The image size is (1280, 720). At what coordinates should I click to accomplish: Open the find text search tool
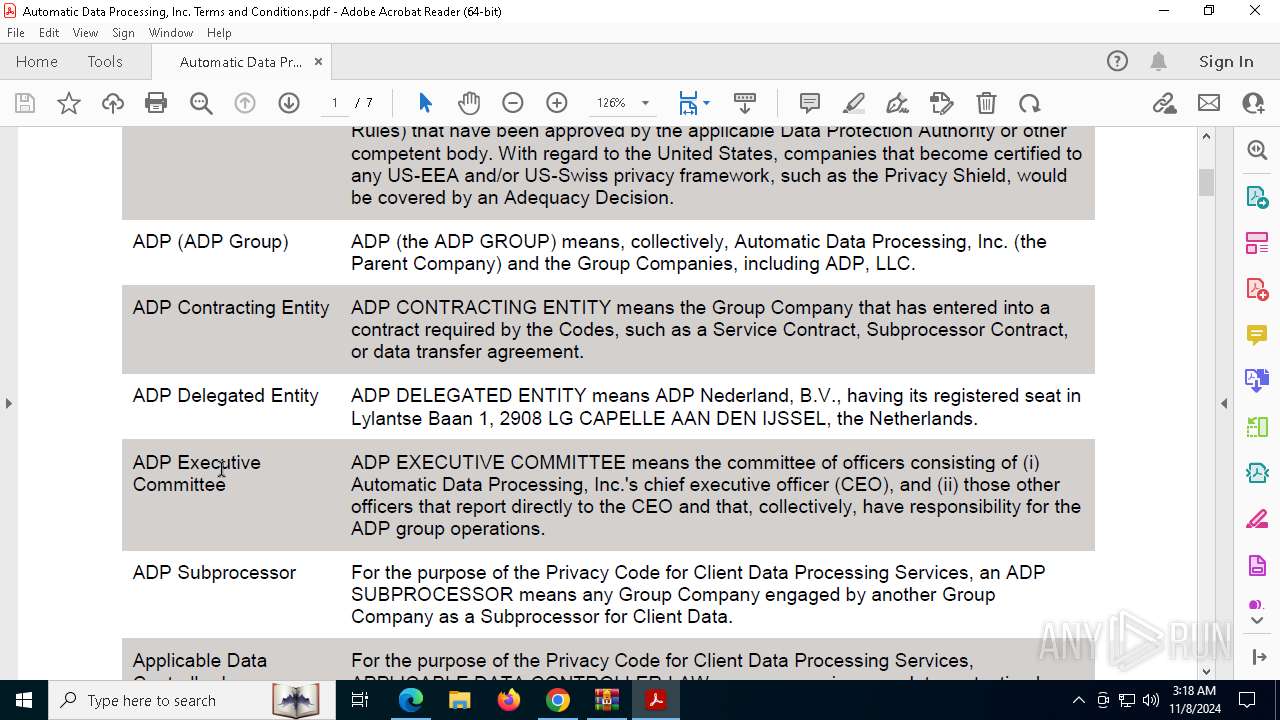point(201,103)
